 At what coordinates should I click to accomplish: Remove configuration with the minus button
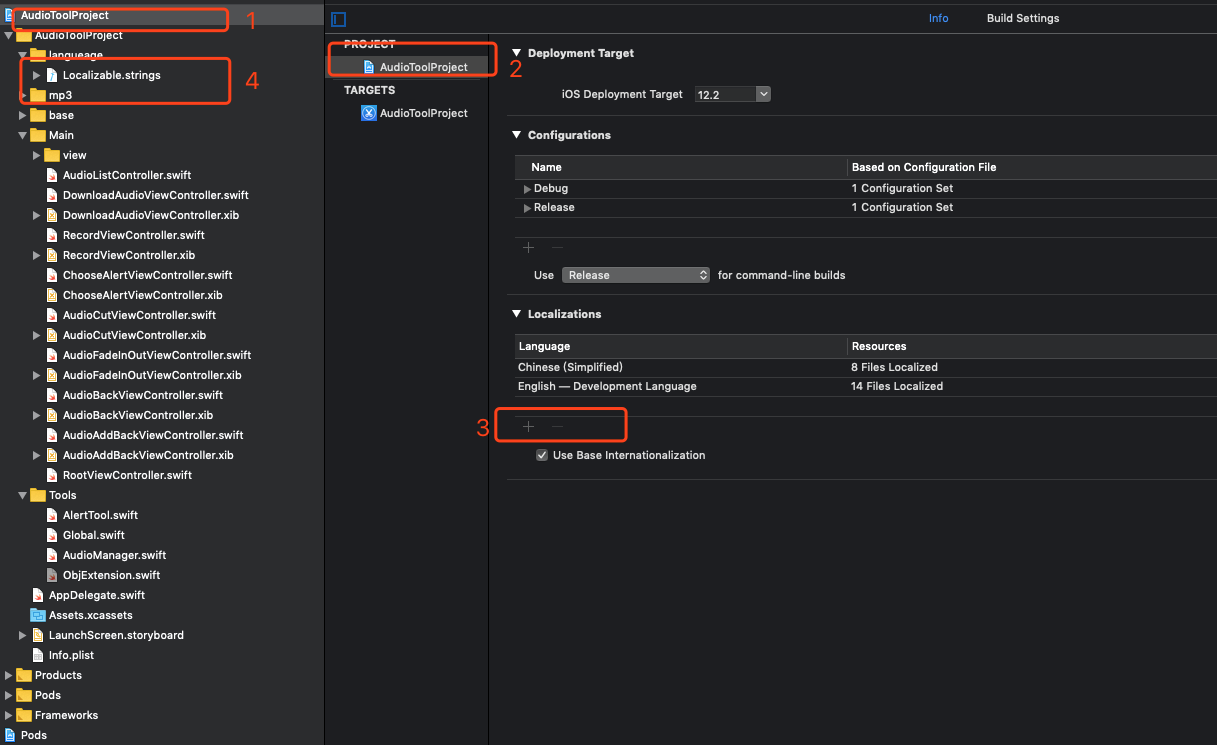point(558,247)
